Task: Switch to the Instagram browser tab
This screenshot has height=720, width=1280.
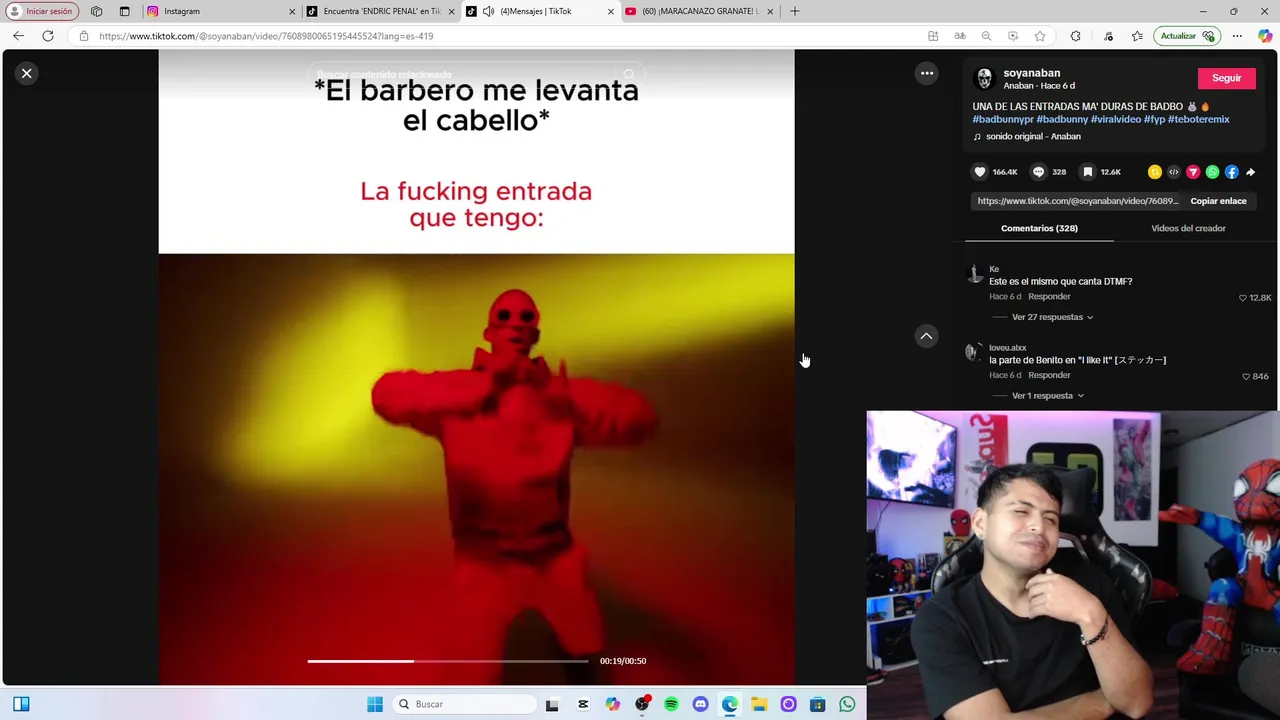Action: click(x=220, y=11)
